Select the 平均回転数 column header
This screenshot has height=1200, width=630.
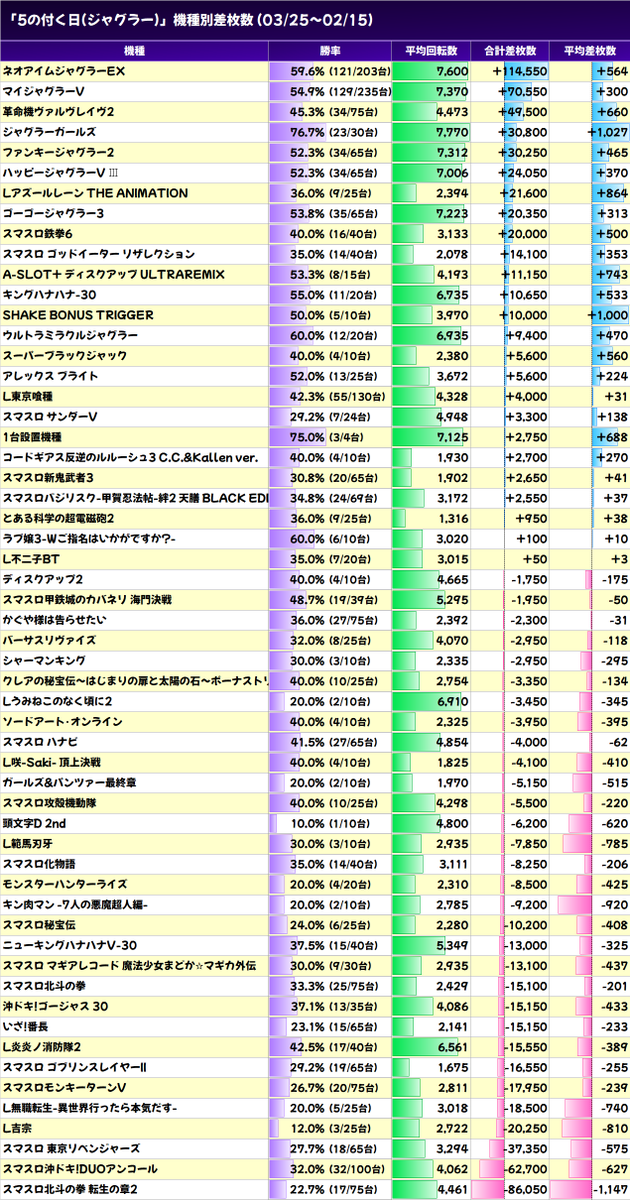coord(431,50)
